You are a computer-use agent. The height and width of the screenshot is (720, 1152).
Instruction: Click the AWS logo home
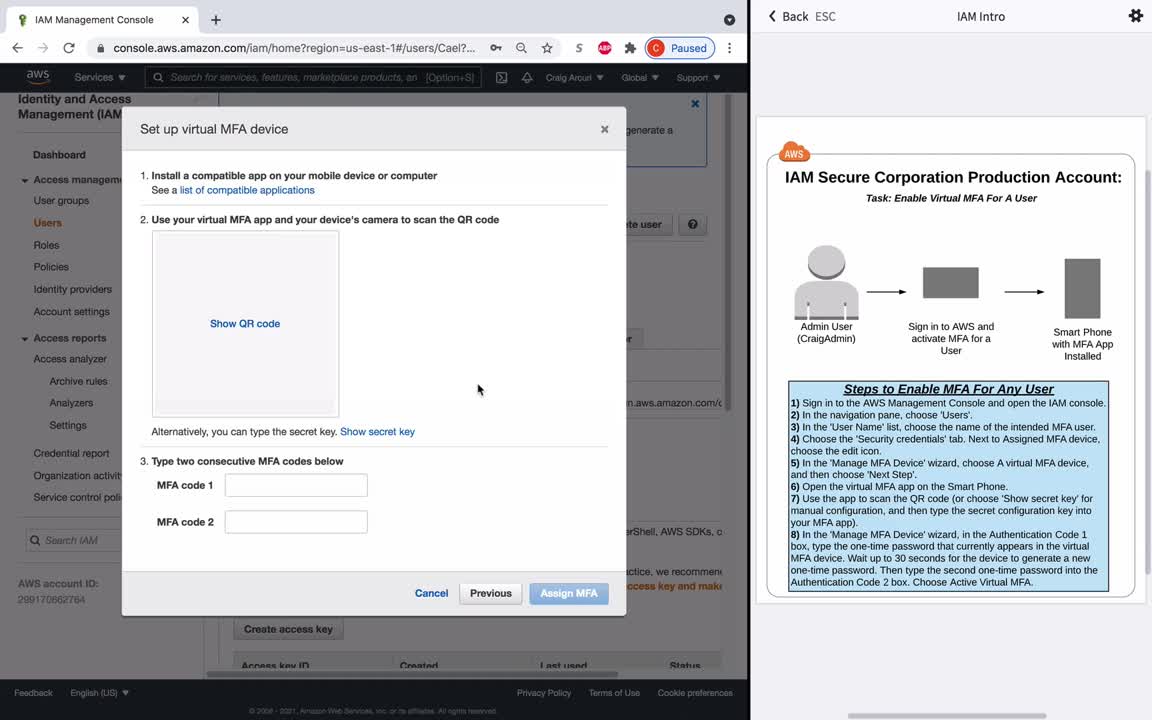click(x=37, y=77)
